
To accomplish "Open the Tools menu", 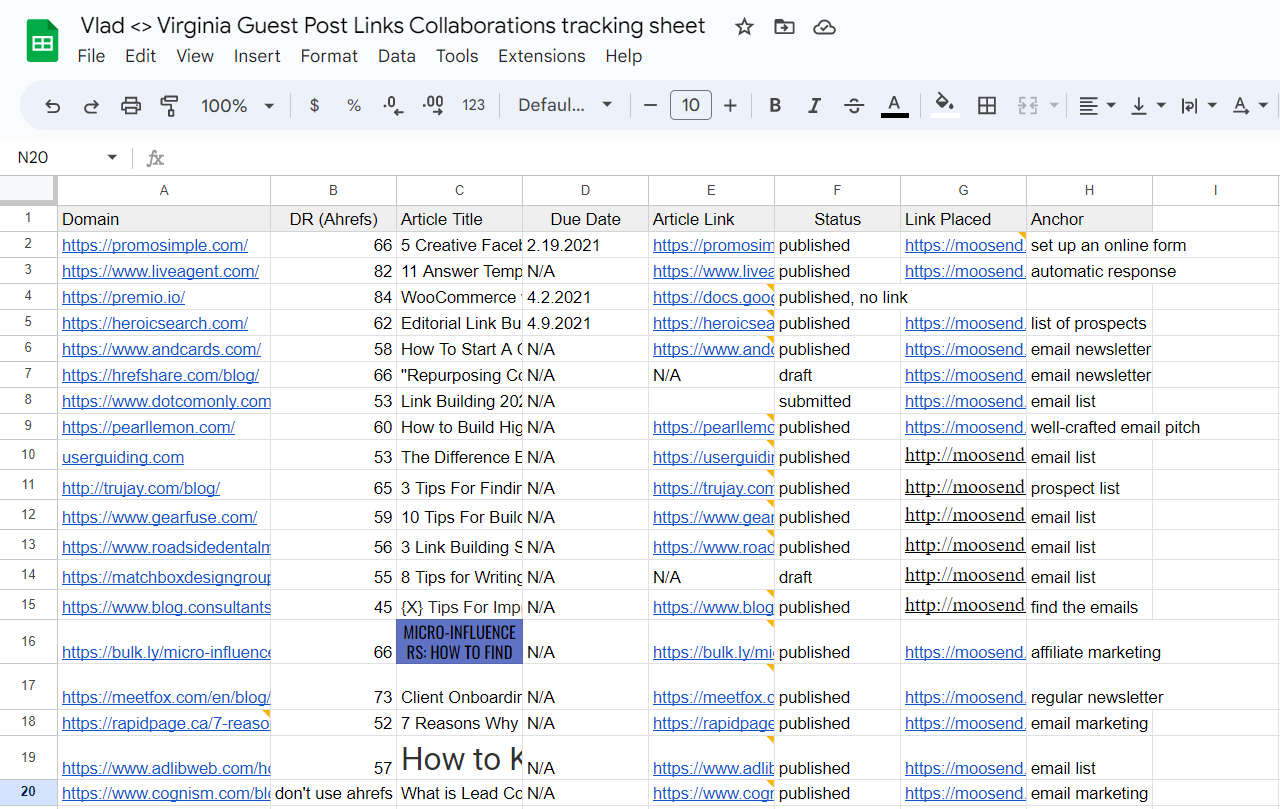I will [x=457, y=56].
